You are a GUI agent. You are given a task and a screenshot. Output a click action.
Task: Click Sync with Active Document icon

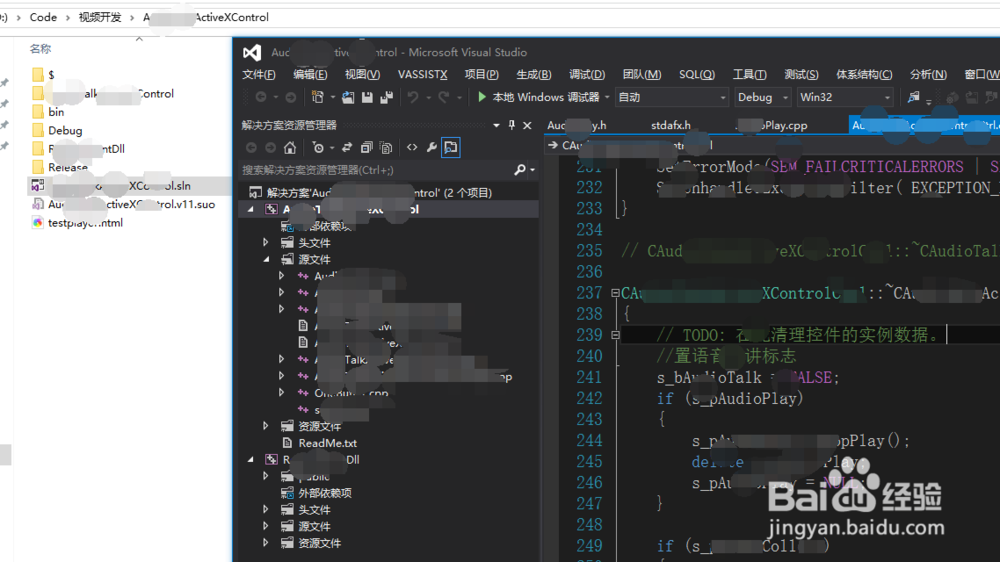347,147
